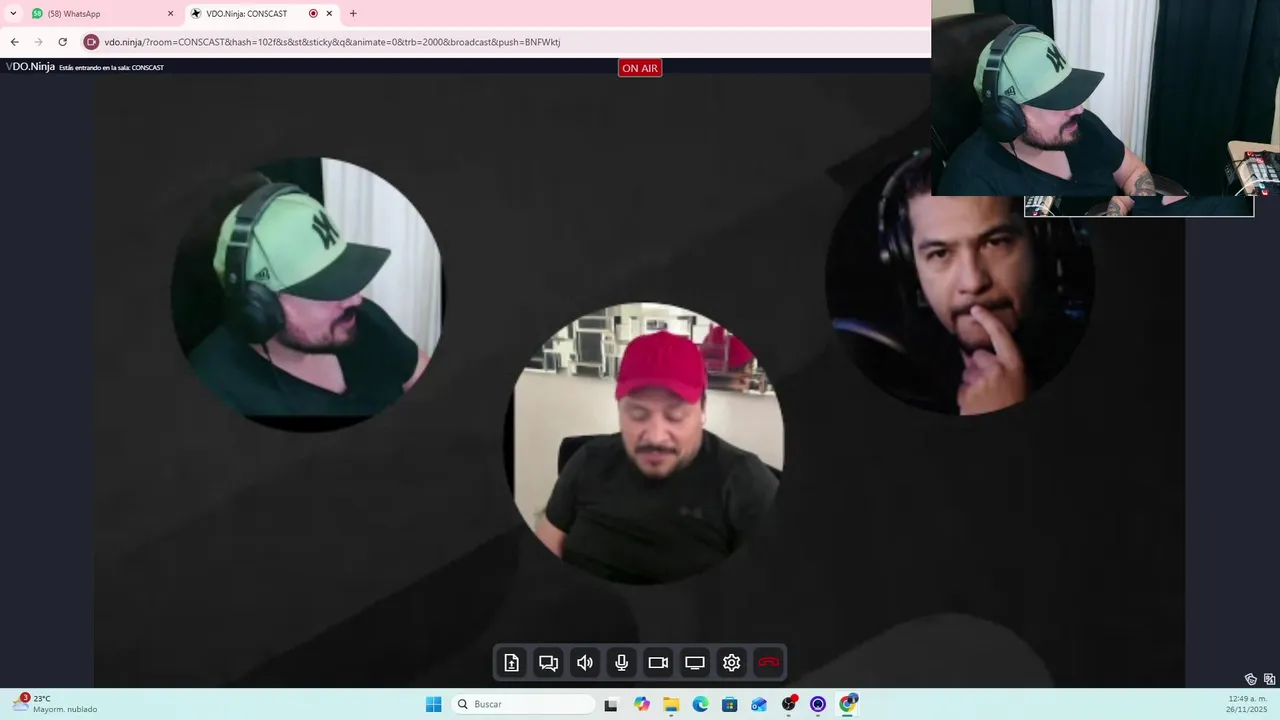Open the chat bubbles icon
This screenshot has height=720, width=1280.
(x=548, y=662)
